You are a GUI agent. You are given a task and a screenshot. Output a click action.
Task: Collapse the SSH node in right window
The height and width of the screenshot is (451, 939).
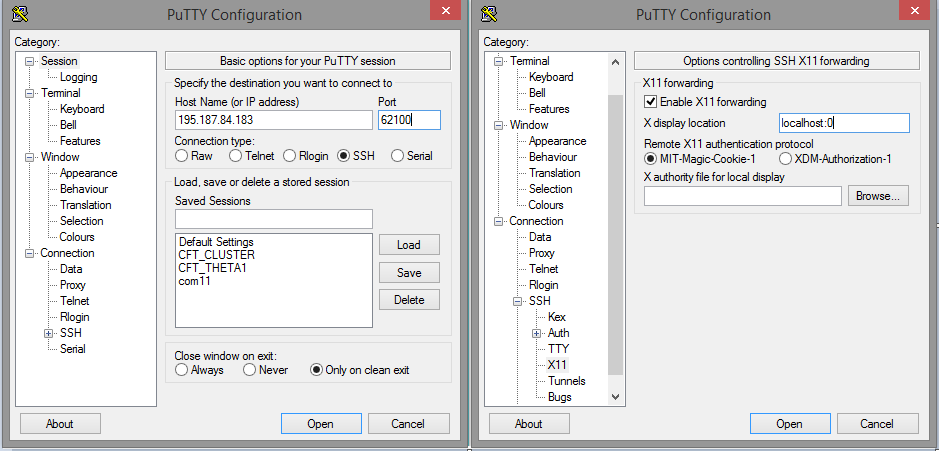tap(517, 301)
